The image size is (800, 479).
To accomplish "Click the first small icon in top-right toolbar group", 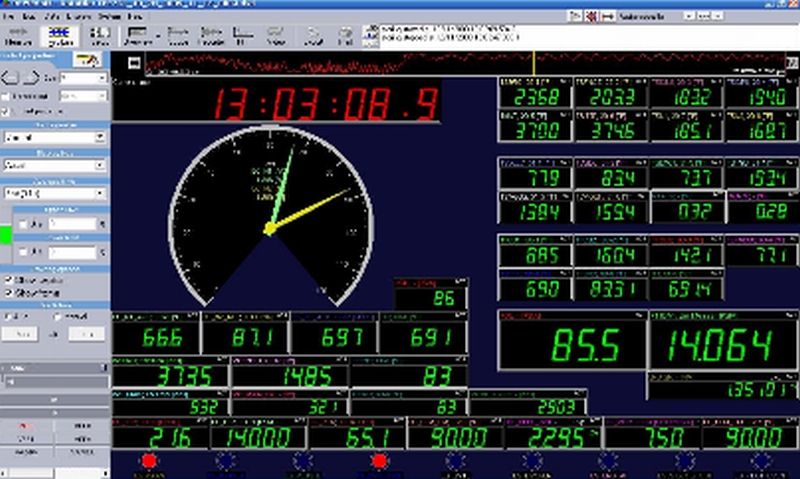I will click(x=575, y=16).
